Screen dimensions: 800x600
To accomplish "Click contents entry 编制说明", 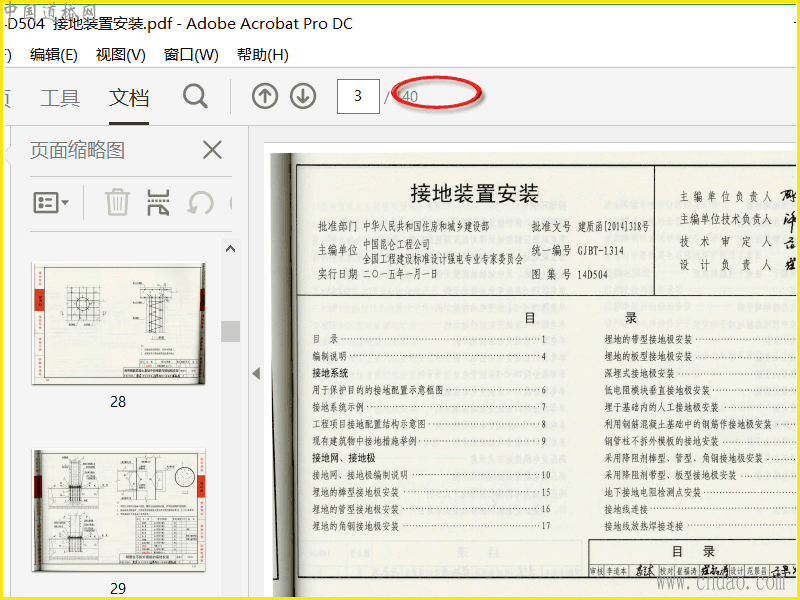I will coord(330,356).
